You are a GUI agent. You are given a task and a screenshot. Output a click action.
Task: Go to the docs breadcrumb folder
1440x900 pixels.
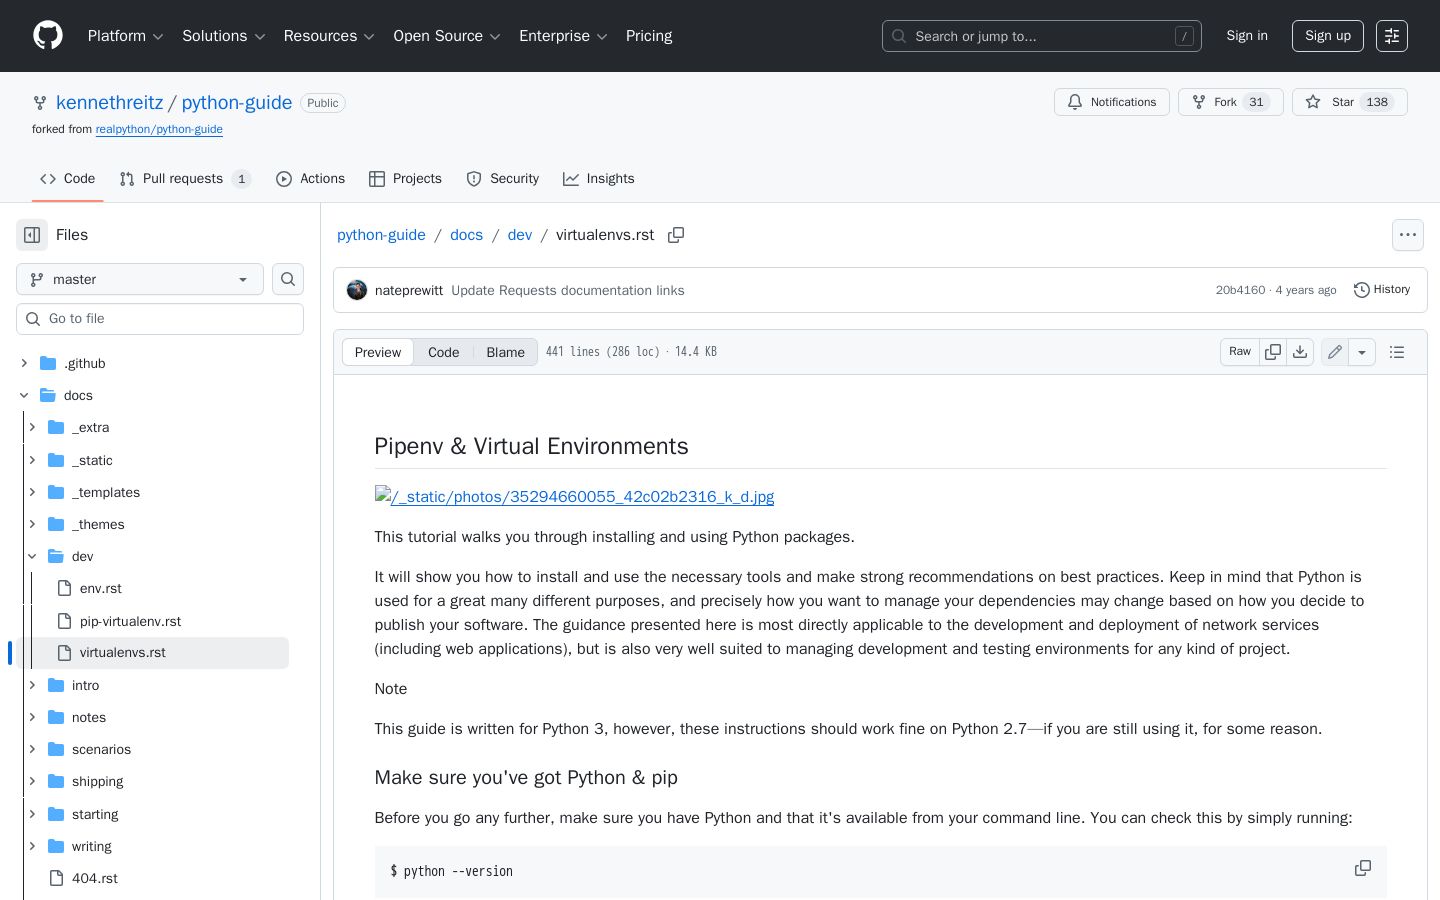(x=466, y=235)
